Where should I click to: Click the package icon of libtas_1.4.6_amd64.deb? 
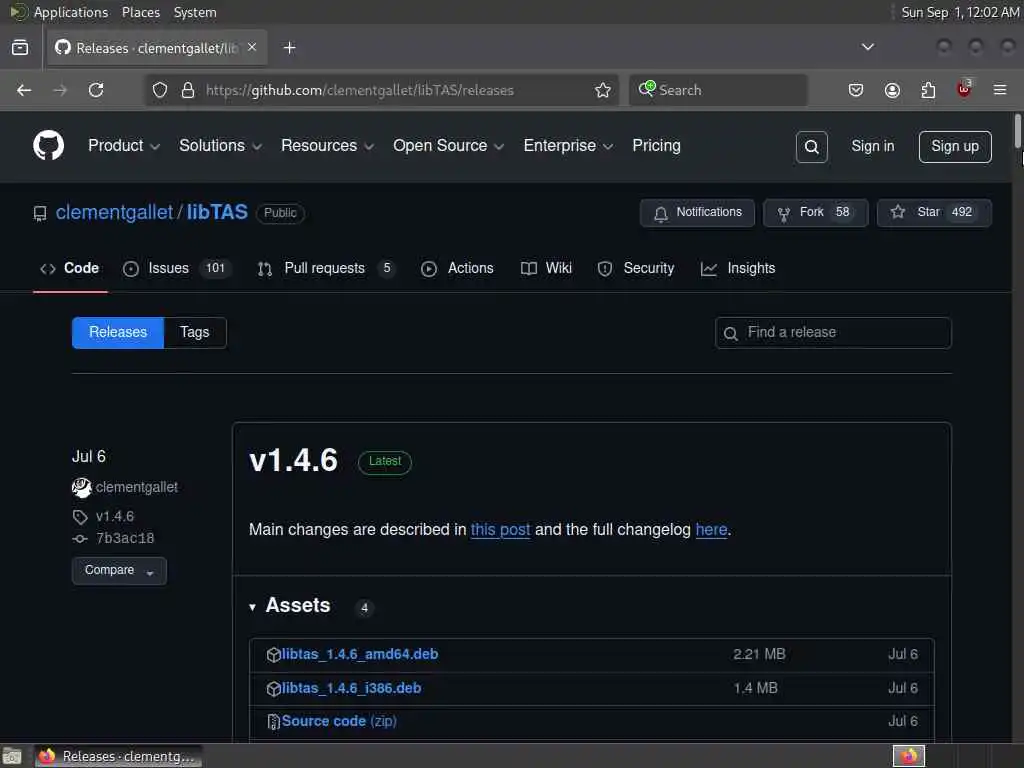[274, 654]
